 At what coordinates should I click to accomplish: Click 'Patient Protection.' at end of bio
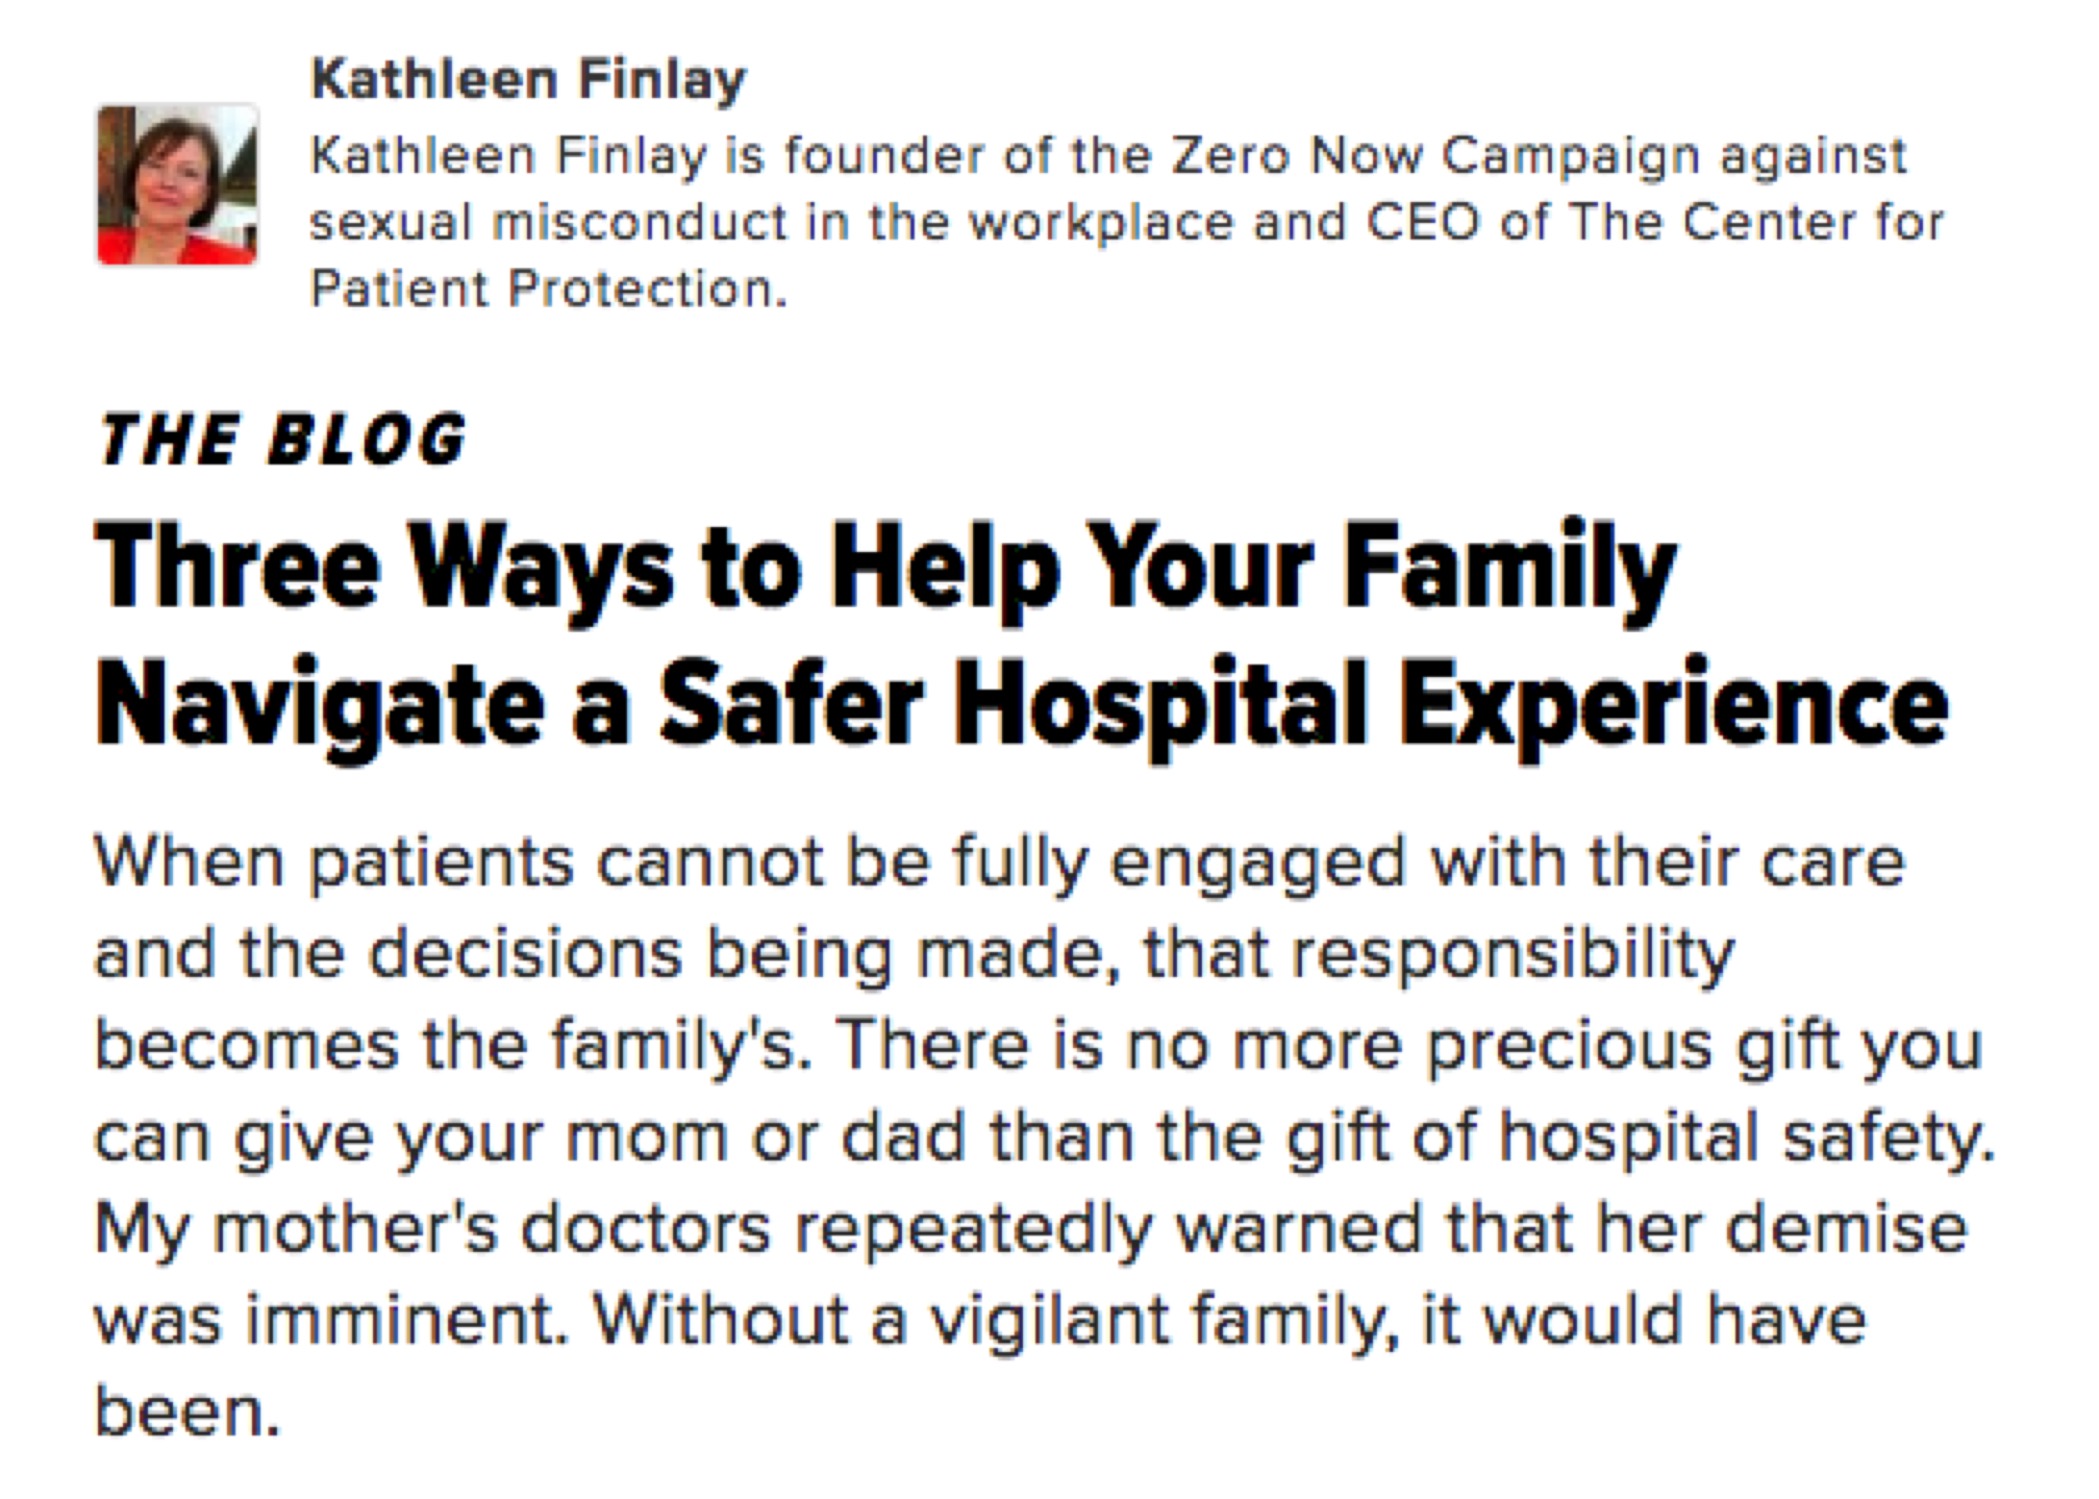pyautogui.click(x=548, y=289)
